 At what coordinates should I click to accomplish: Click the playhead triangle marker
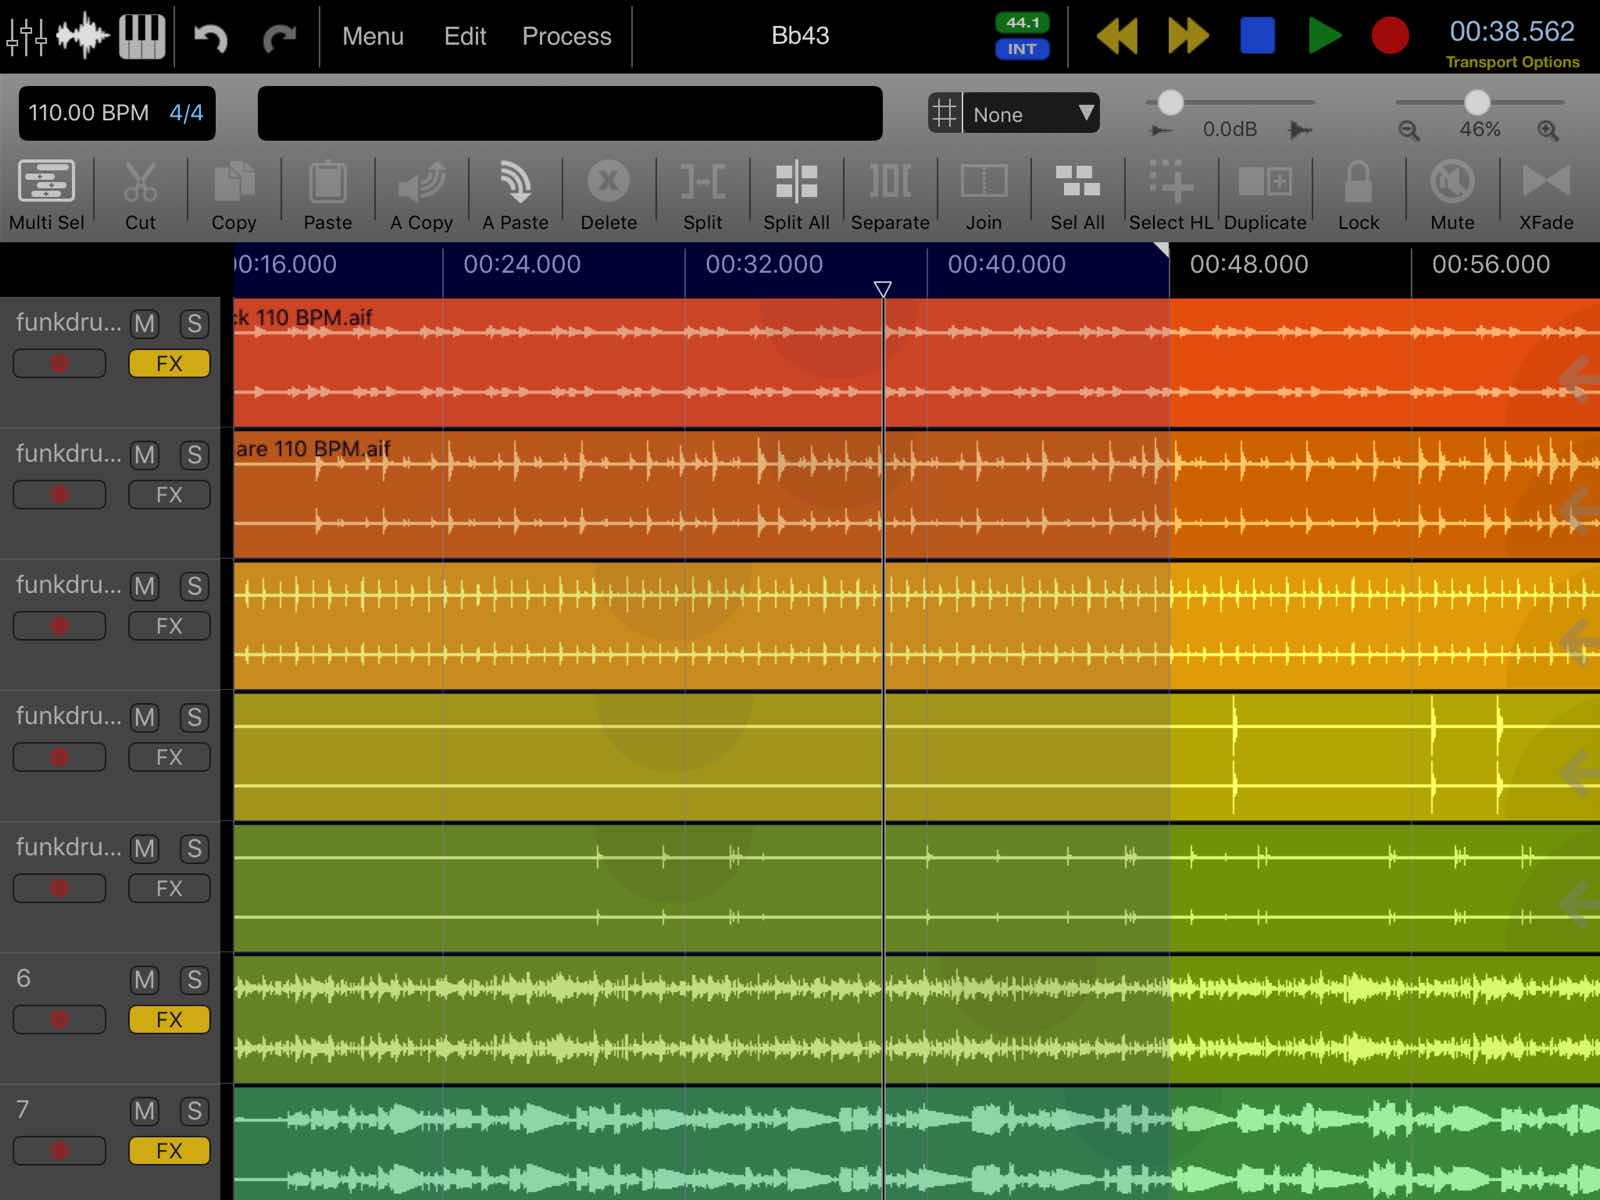[882, 289]
